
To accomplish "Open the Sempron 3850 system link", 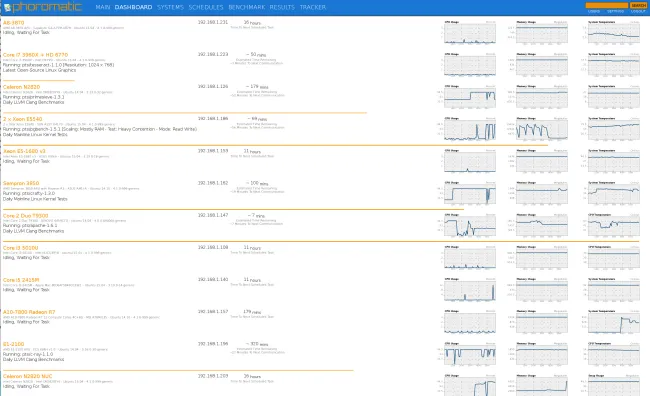I will [21, 183].
